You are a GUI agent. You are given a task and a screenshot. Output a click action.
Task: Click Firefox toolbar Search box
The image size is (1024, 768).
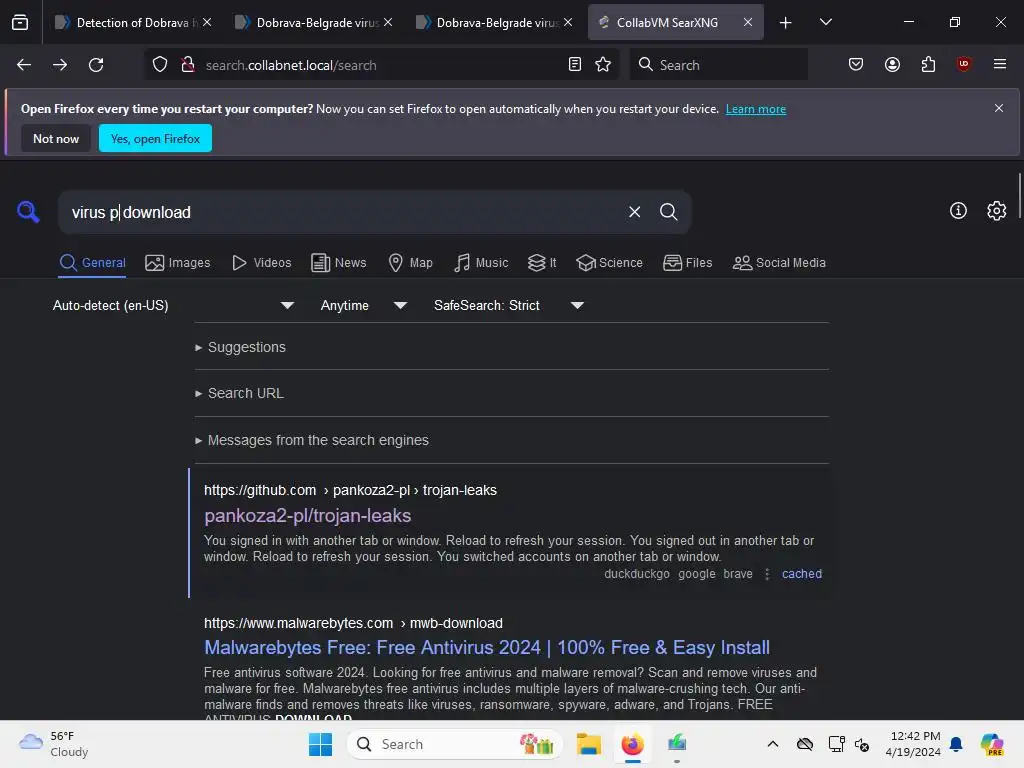(718, 65)
